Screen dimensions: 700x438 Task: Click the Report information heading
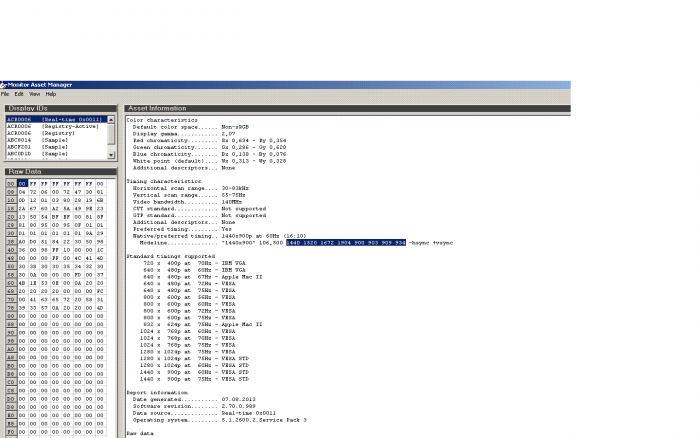[x=157, y=392]
